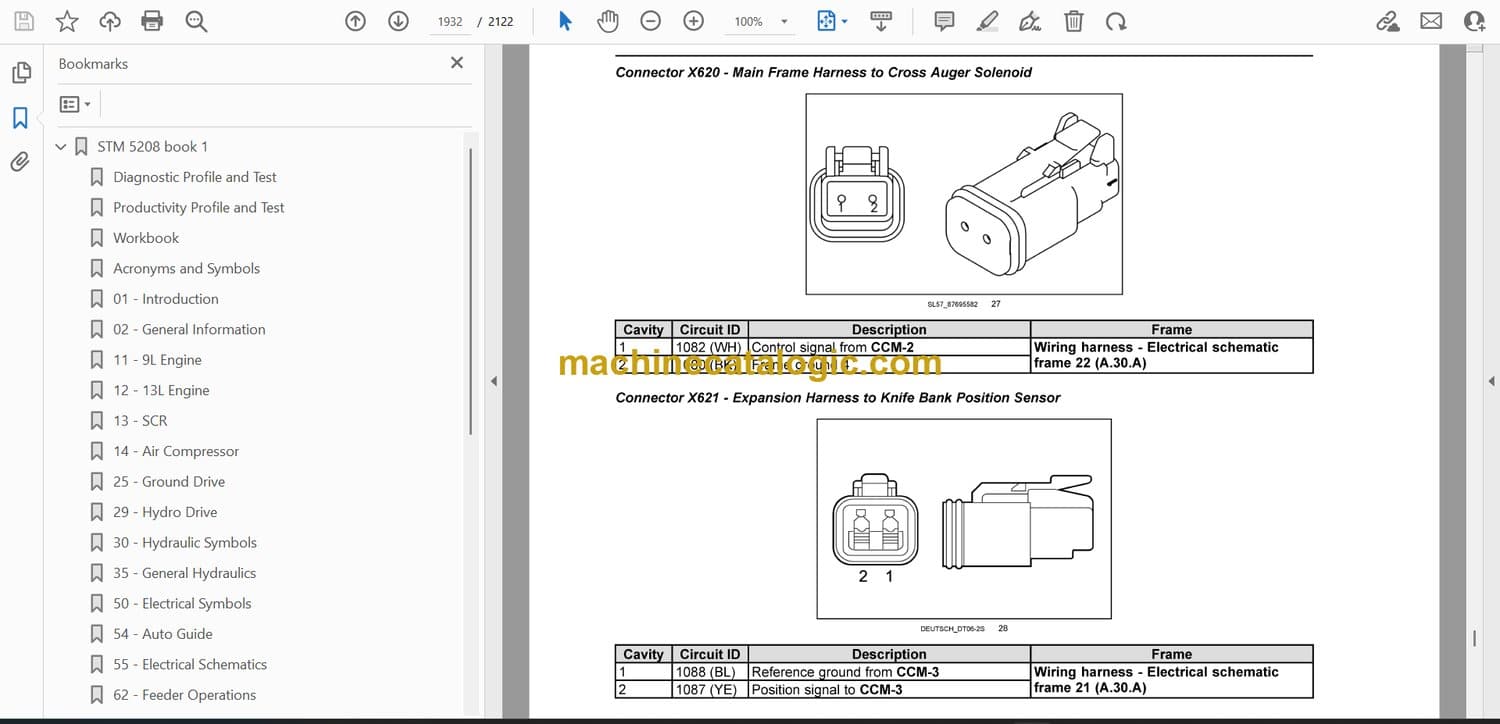Screen dimensions: 1500x724
Task: Select the Highlight text pen tool
Action: click(x=987, y=21)
